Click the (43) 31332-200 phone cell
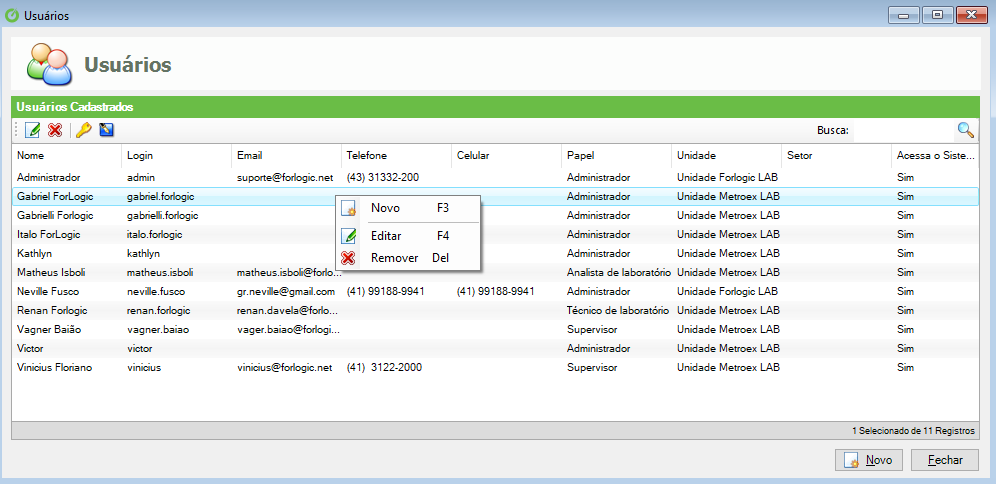Image resolution: width=996 pixels, height=484 pixels. tap(383, 177)
